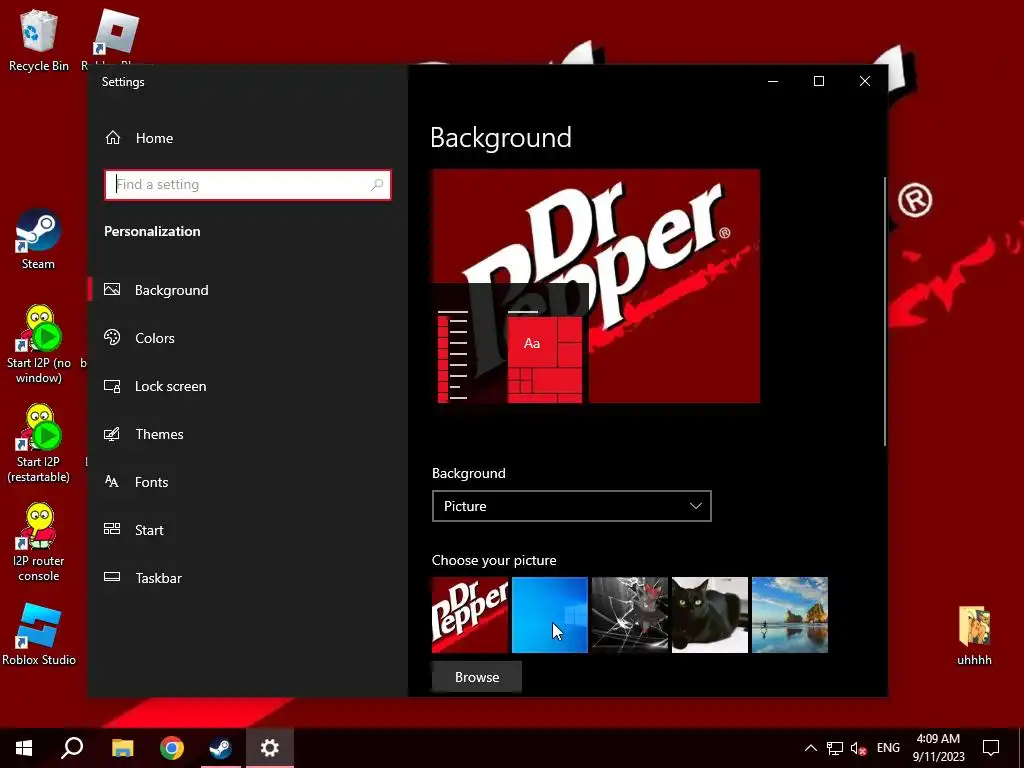
Task: Open the Lock screen settings page
Action: [x=170, y=386]
